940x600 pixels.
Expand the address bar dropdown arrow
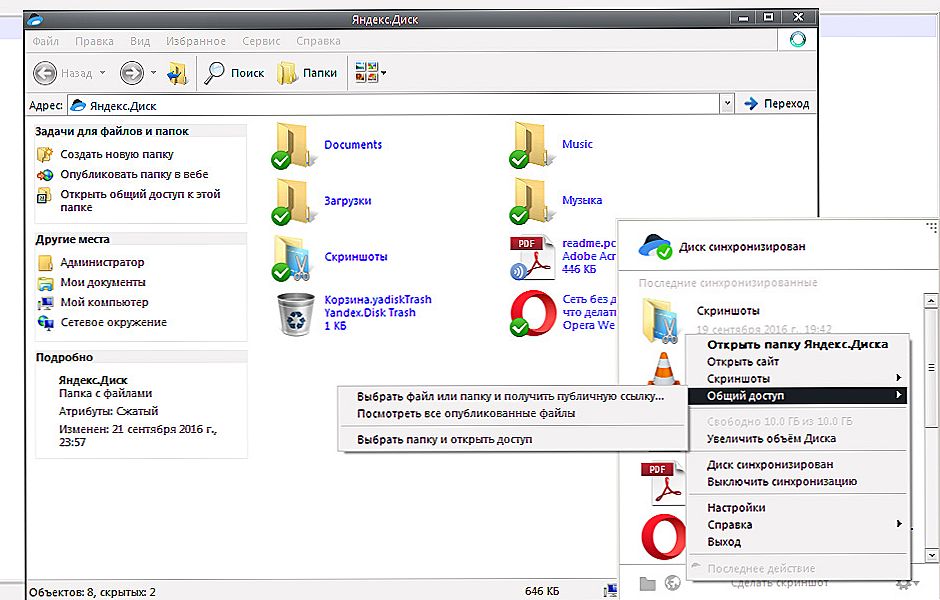727,104
